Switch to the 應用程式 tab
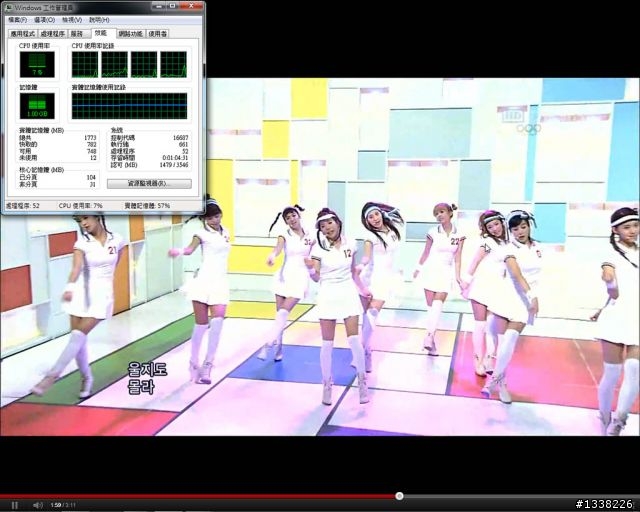Image resolution: width=640 pixels, height=512 pixels. [22, 34]
